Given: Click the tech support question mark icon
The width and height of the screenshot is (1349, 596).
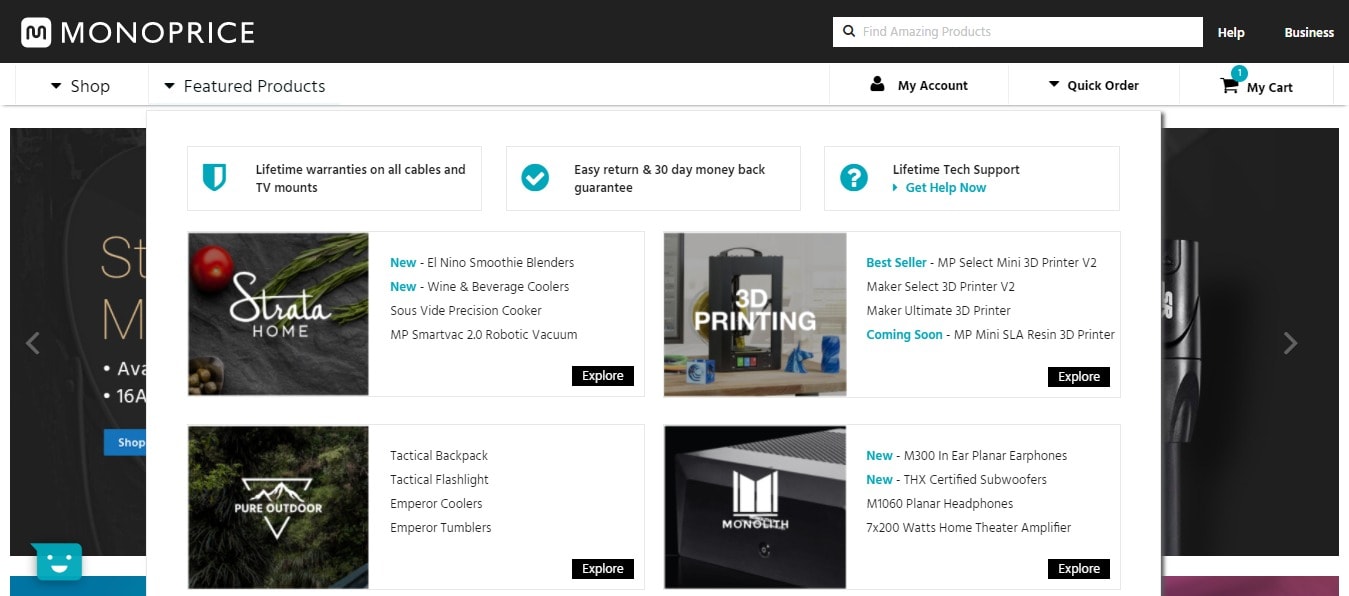Looking at the screenshot, I should click(853, 178).
